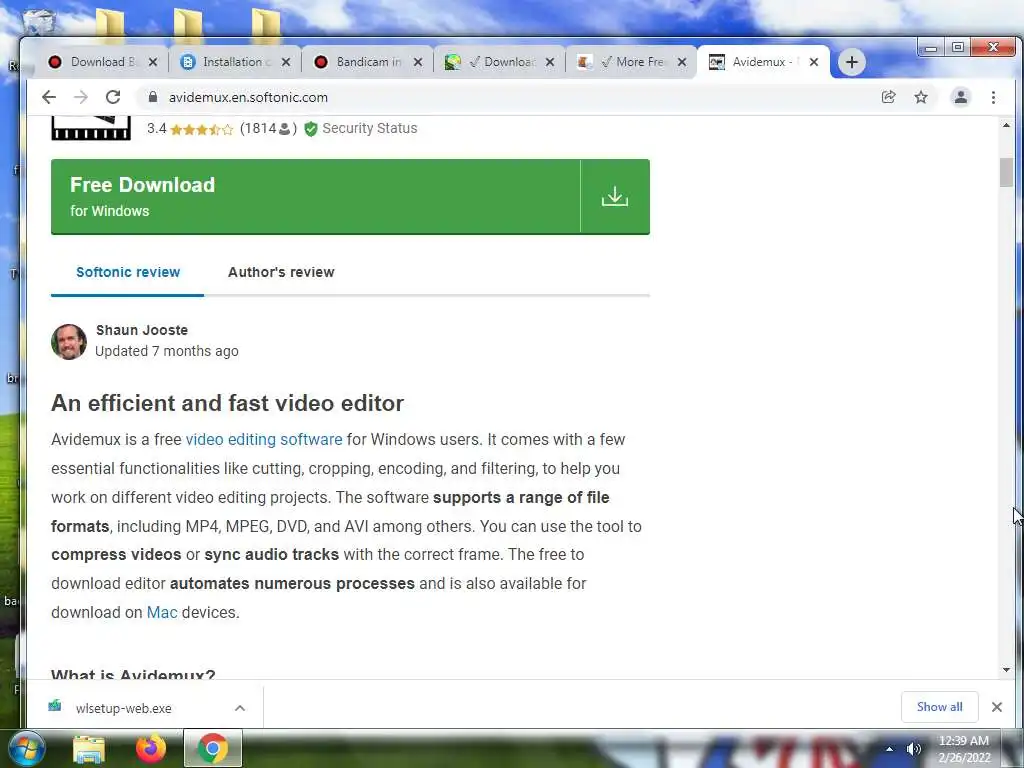The image size is (1024, 768).
Task: Switch to the fourth Download tab
Action: (x=500, y=62)
